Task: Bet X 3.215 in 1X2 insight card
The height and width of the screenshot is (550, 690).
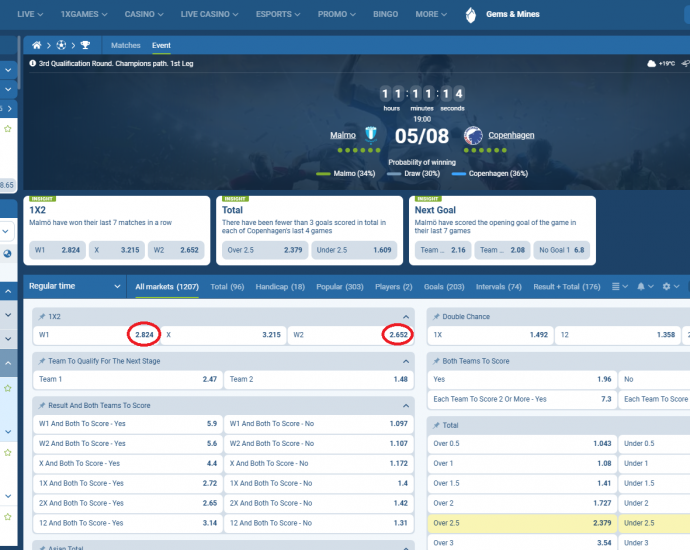Action: 117,250
